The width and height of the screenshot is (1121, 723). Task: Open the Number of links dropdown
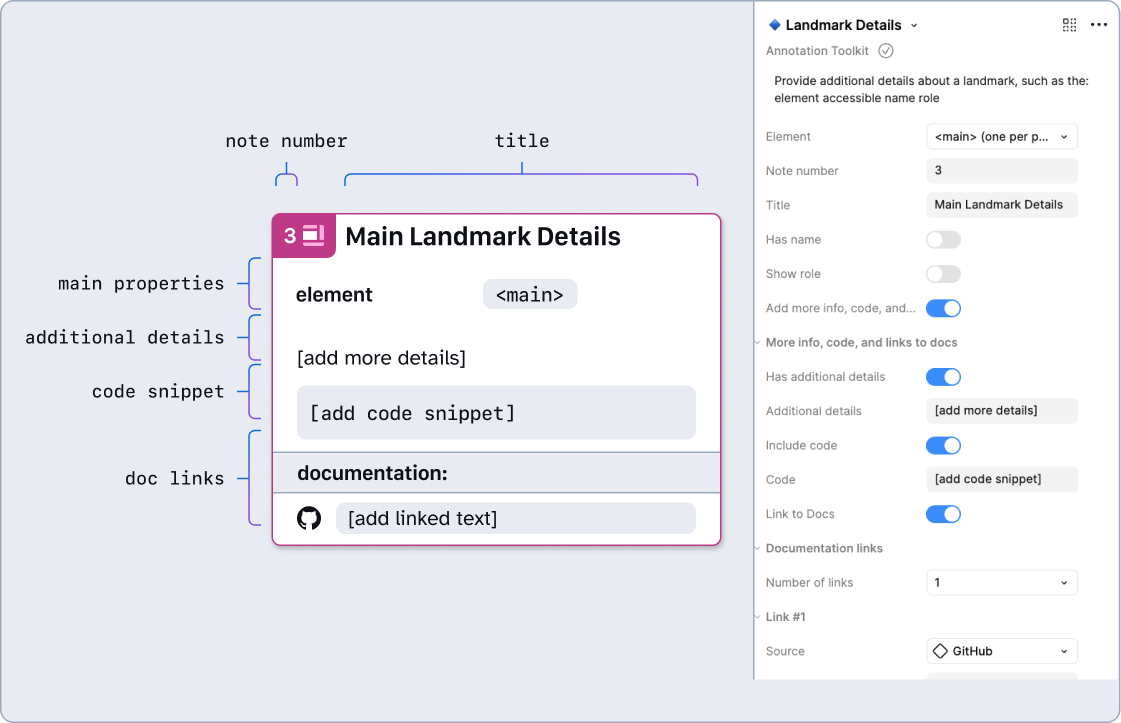pos(1002,583)
